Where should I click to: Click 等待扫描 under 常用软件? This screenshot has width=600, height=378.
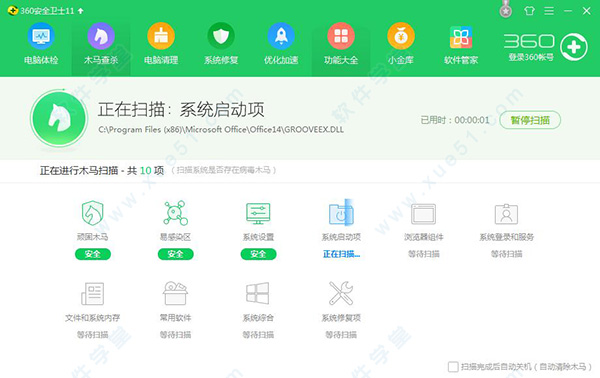click(175, 335)
